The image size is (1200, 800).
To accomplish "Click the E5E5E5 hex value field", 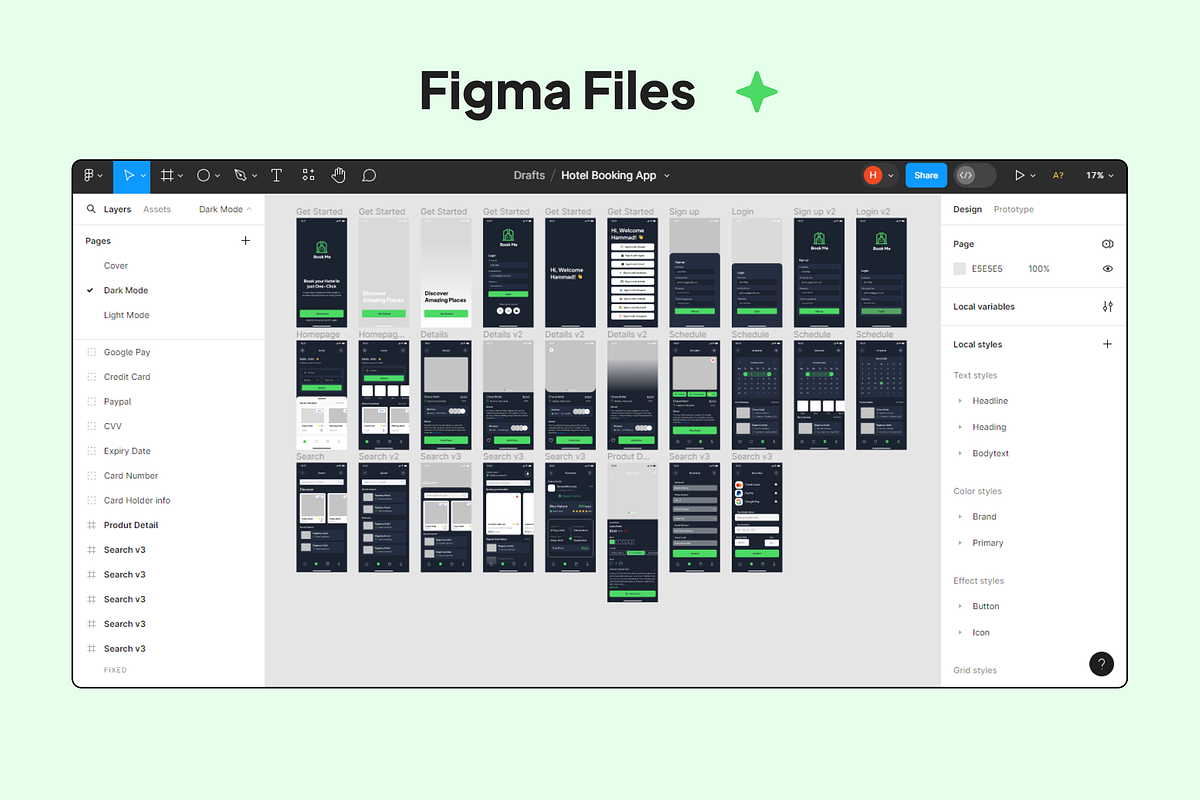I will coord(987,269).
